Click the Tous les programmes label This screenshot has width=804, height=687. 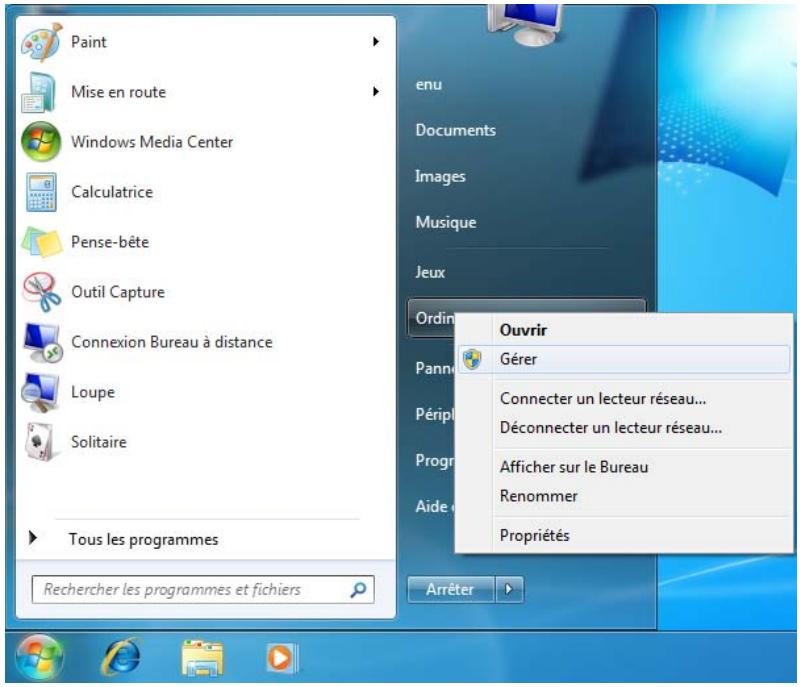click(x=144, y=539)
